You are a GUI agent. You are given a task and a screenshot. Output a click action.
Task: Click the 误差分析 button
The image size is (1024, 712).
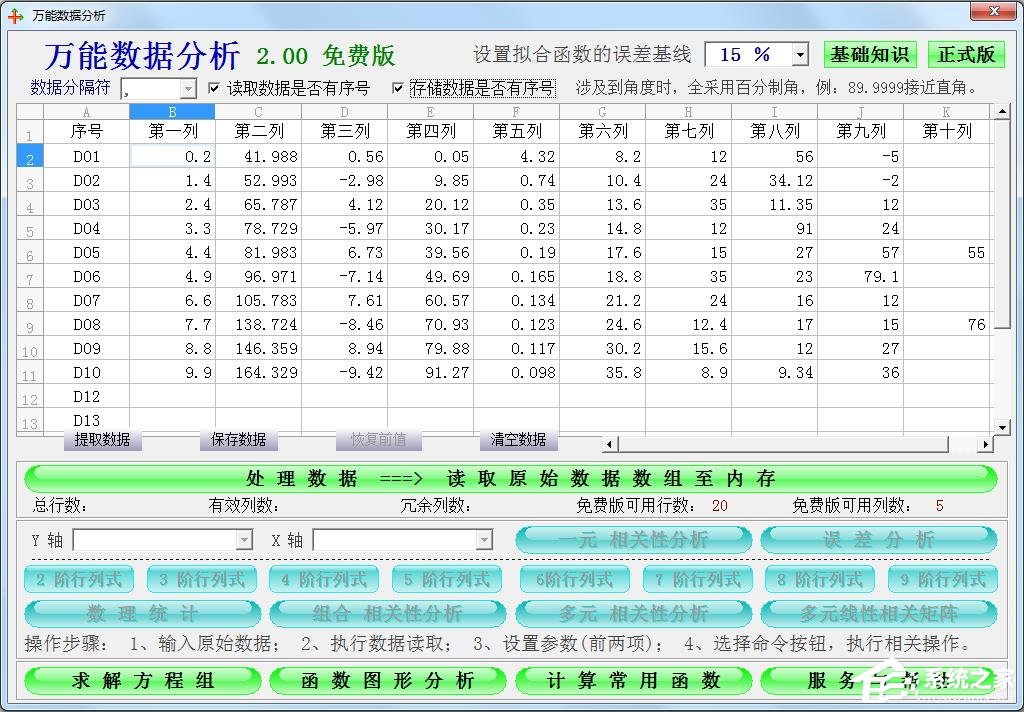(x=878, y=540)
